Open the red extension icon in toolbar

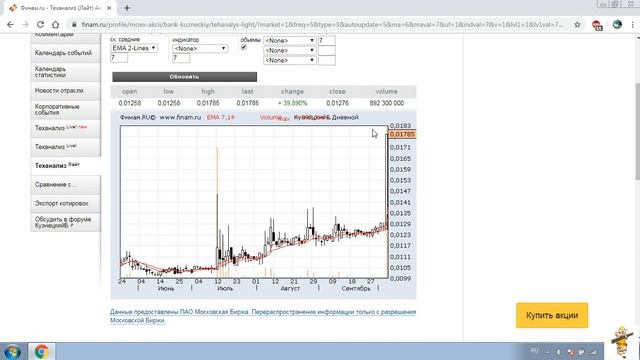coord(597,25)
